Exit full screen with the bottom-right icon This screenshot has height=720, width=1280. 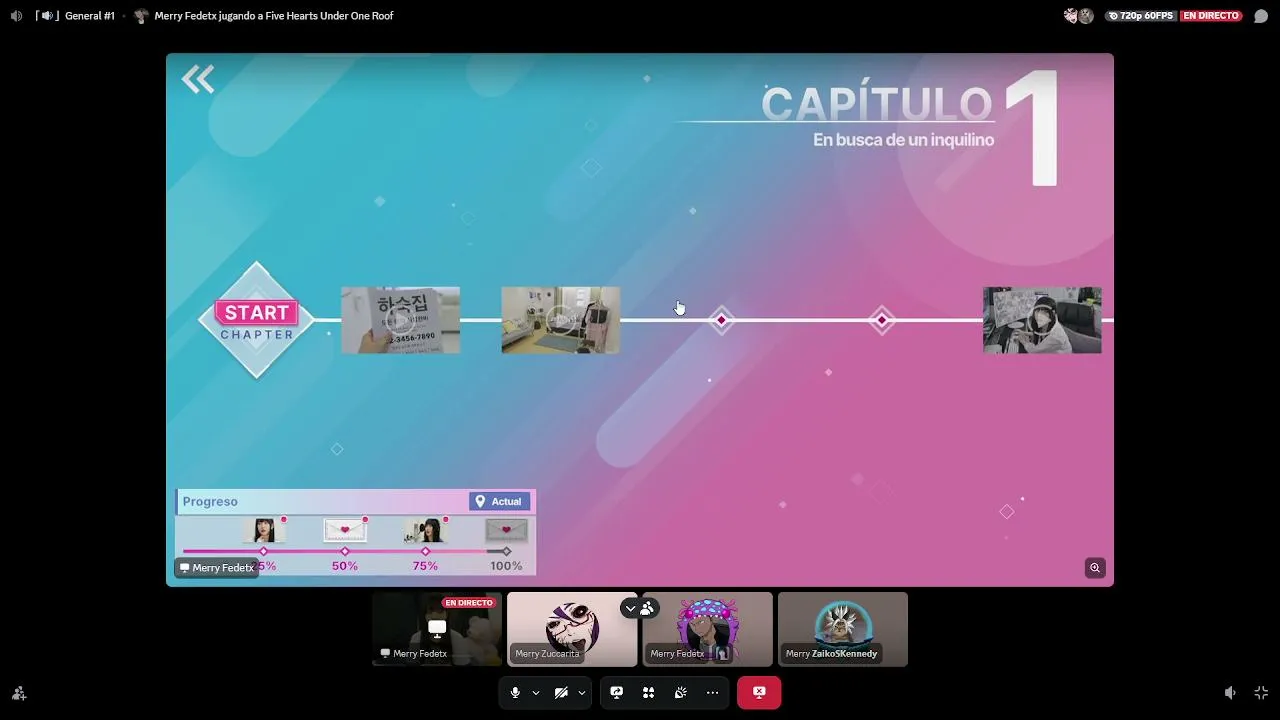tap(1261, 693)
